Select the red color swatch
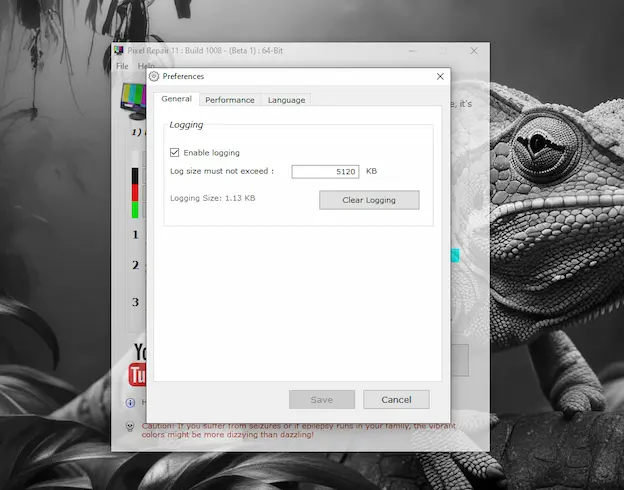The image size is (624, 490). pos(135,193)
